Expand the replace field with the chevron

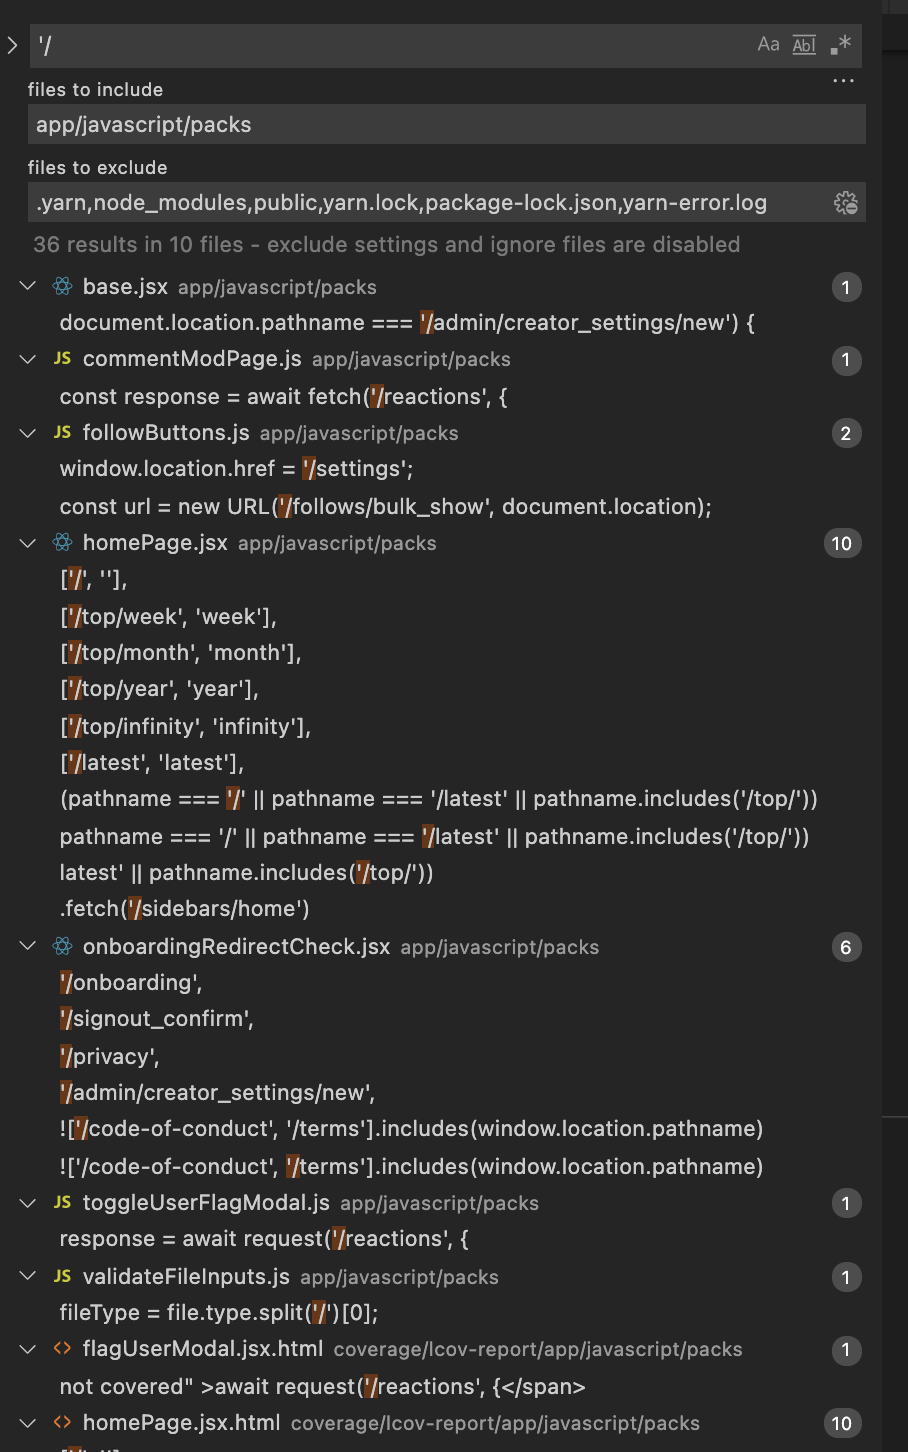[x=14, y=44]
